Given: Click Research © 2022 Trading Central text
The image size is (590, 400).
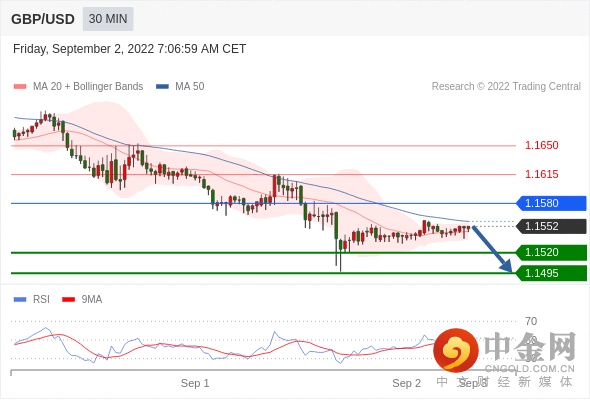Looking at the screenshot, I should tap(506, 87).
